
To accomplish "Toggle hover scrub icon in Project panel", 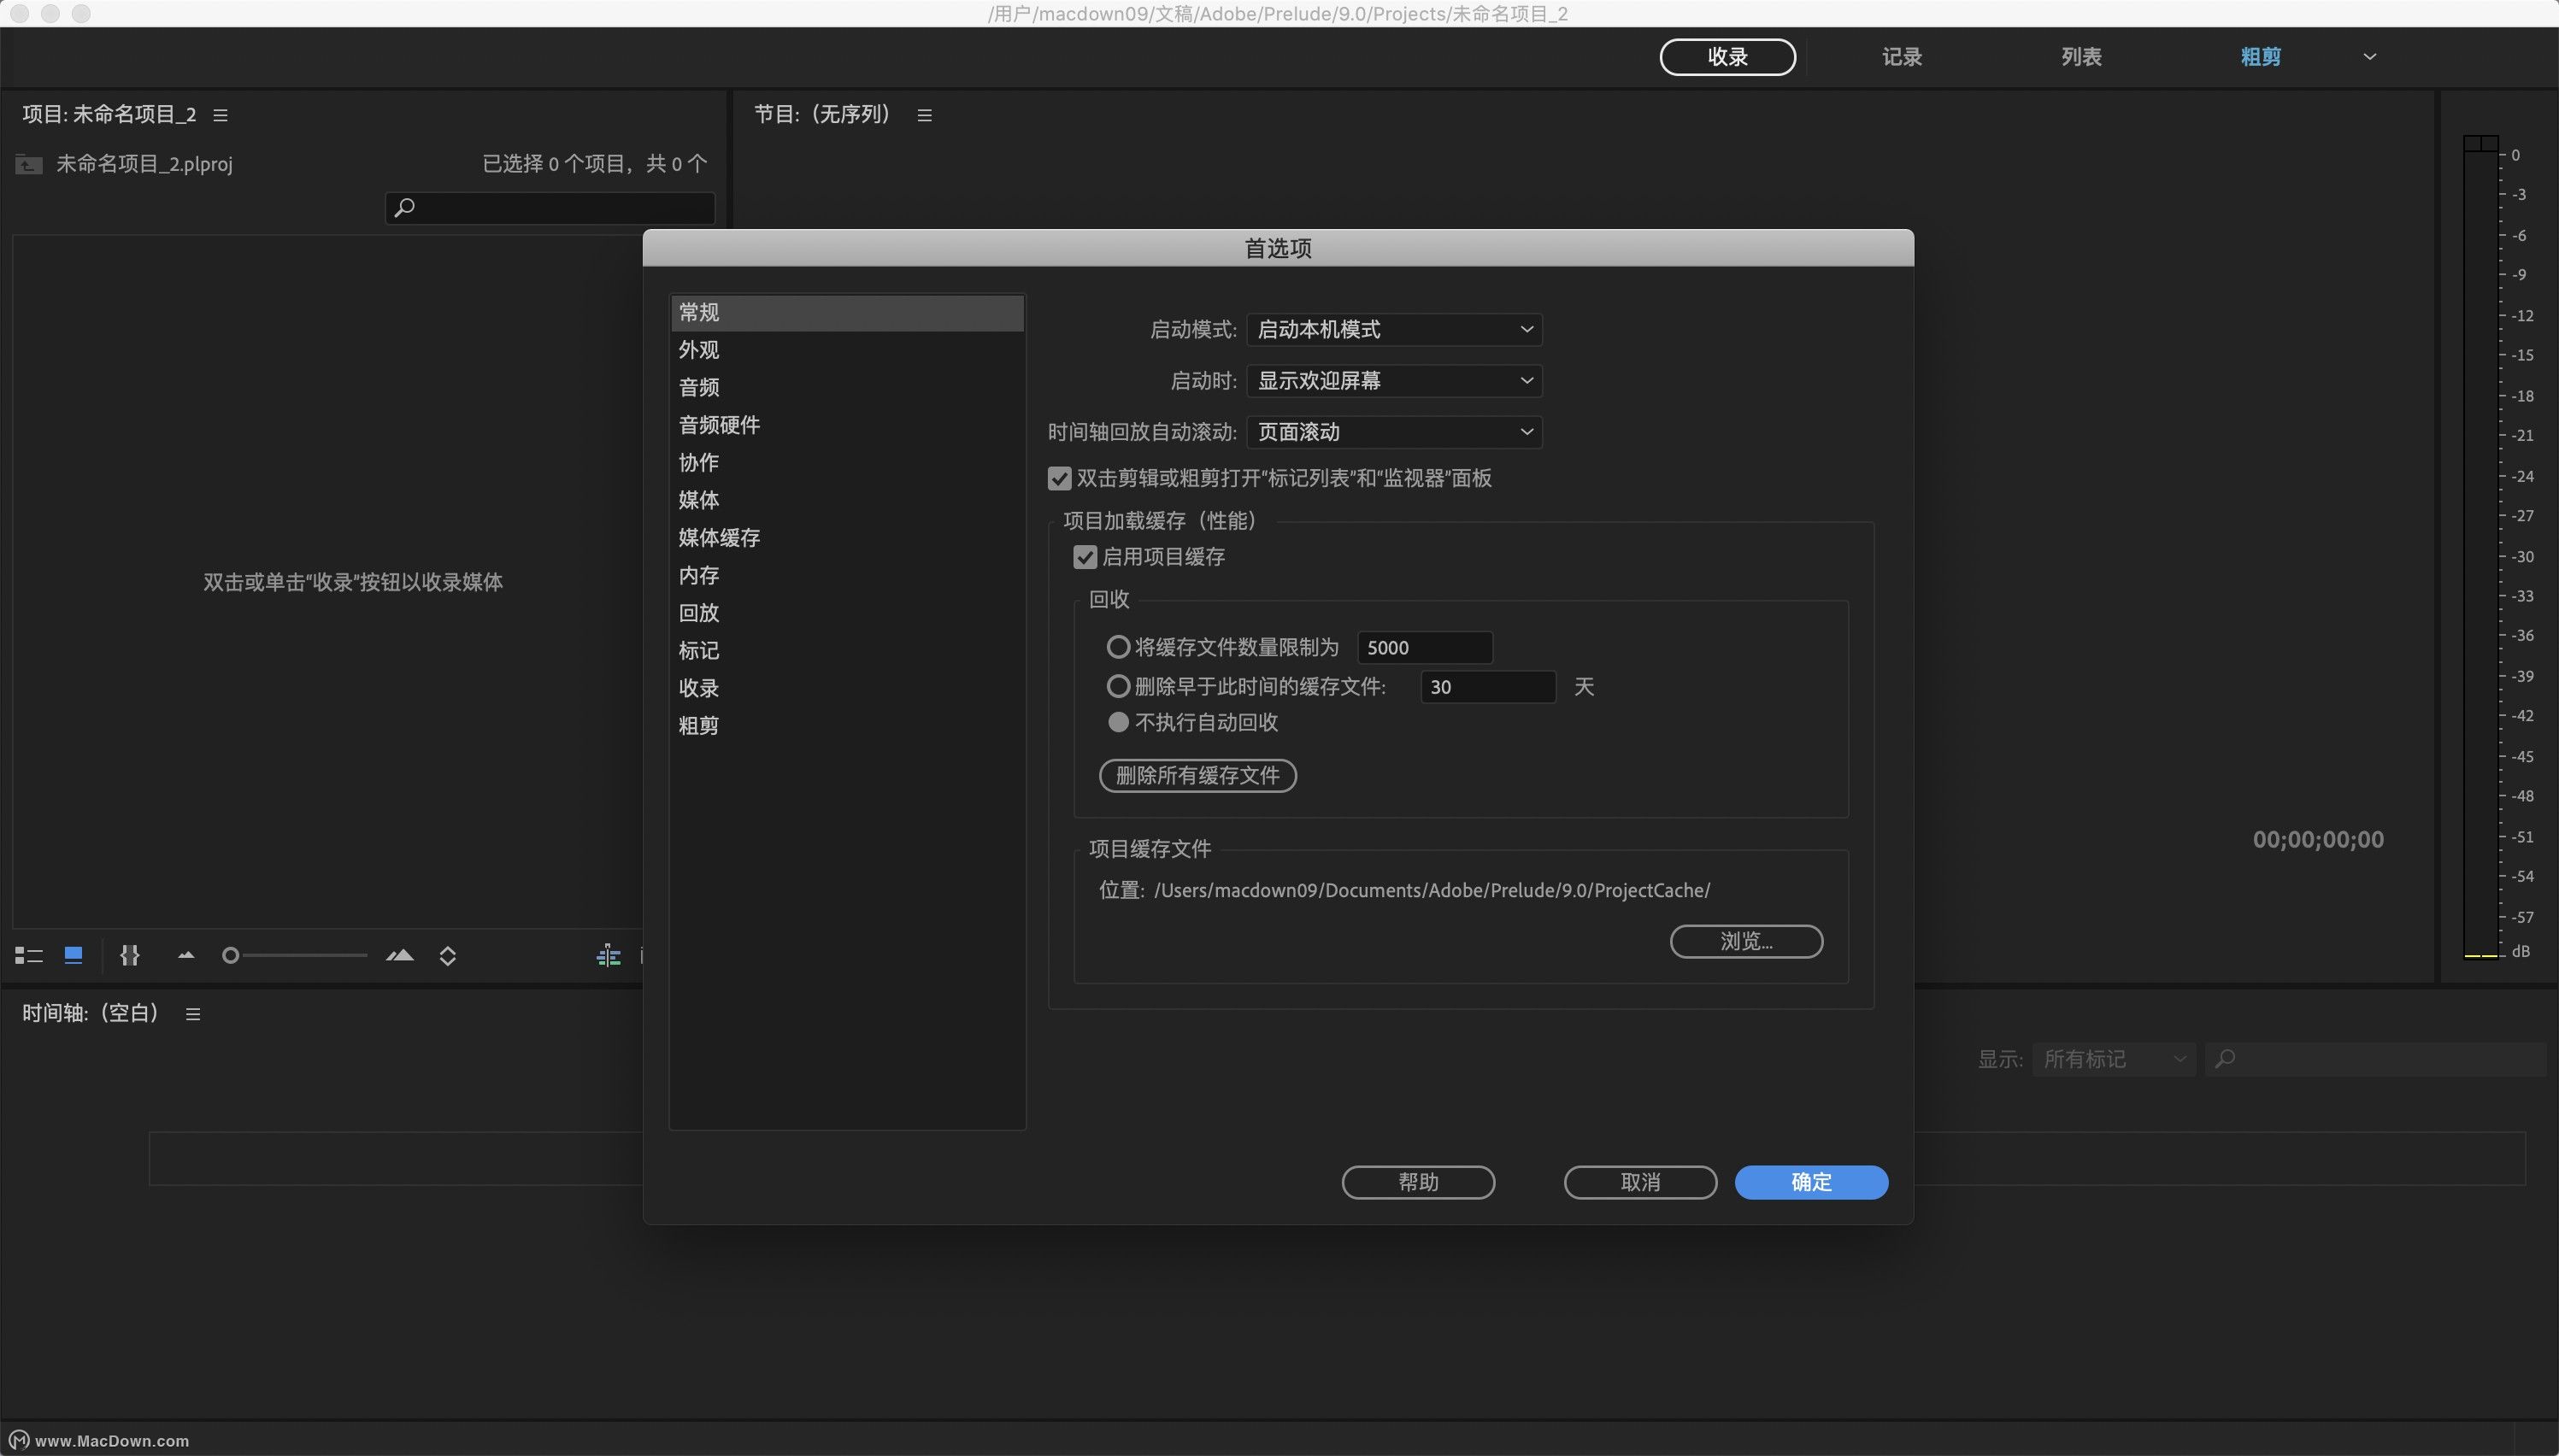I will click(x=130, y=955).
